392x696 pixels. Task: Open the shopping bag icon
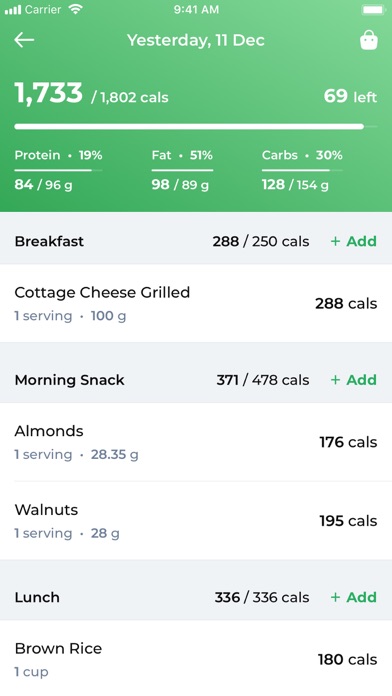(x=368, y=40)
